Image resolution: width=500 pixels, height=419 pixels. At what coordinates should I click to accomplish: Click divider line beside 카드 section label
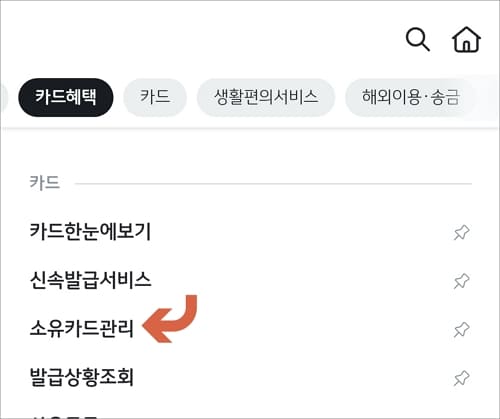(x=273, y=184)
